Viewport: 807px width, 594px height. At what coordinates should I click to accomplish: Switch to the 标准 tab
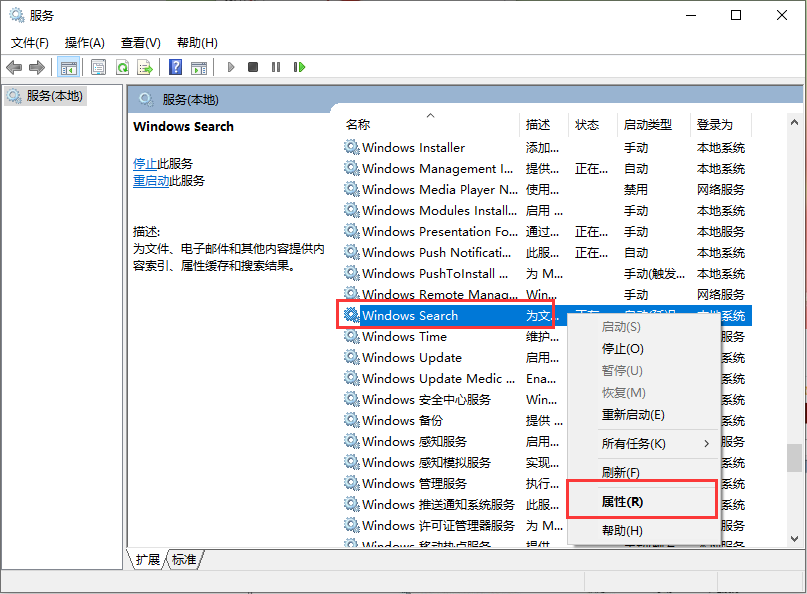point(184,560)
